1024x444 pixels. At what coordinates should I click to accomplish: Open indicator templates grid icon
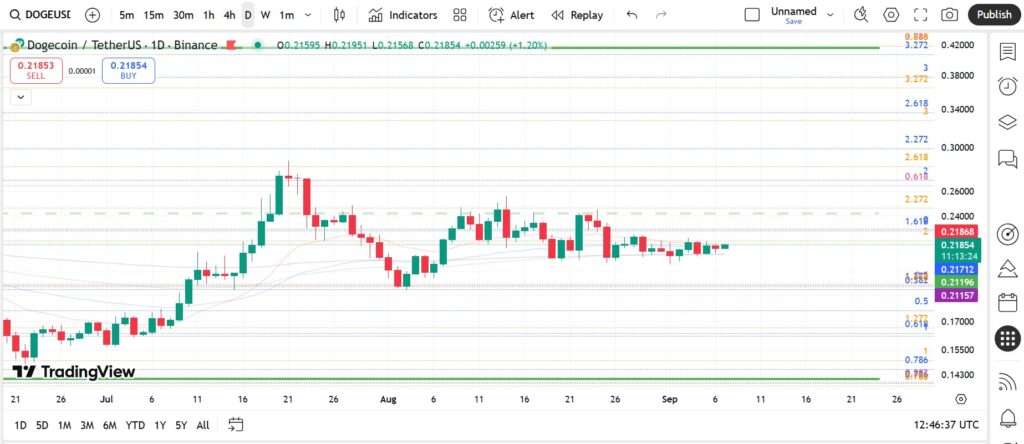pos(460,14)
